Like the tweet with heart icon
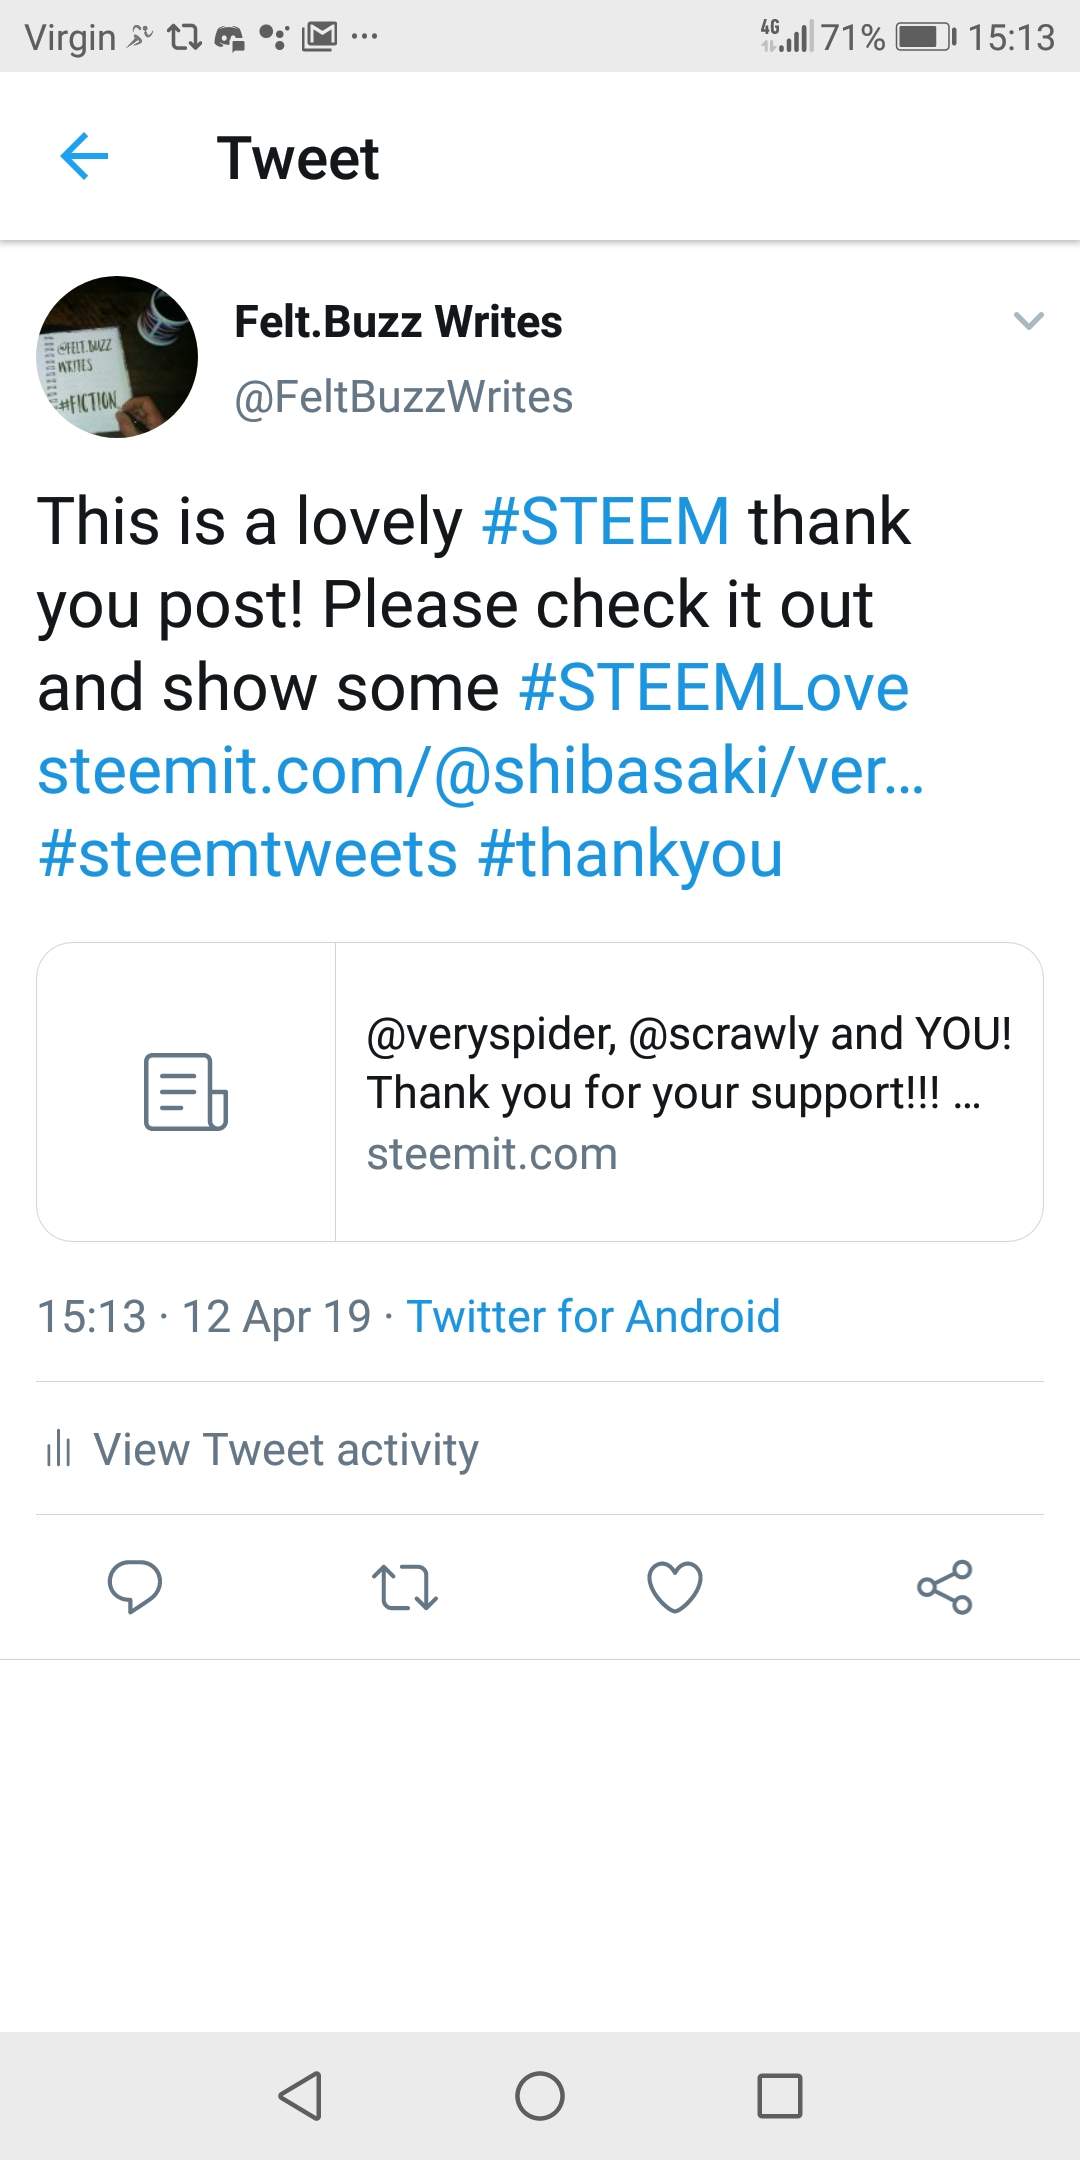 click(675, 1587)
